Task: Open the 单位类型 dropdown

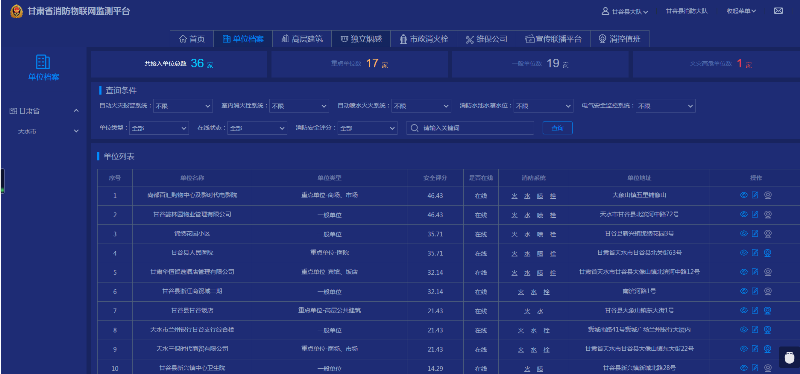Action: click(x=159, y=128)
